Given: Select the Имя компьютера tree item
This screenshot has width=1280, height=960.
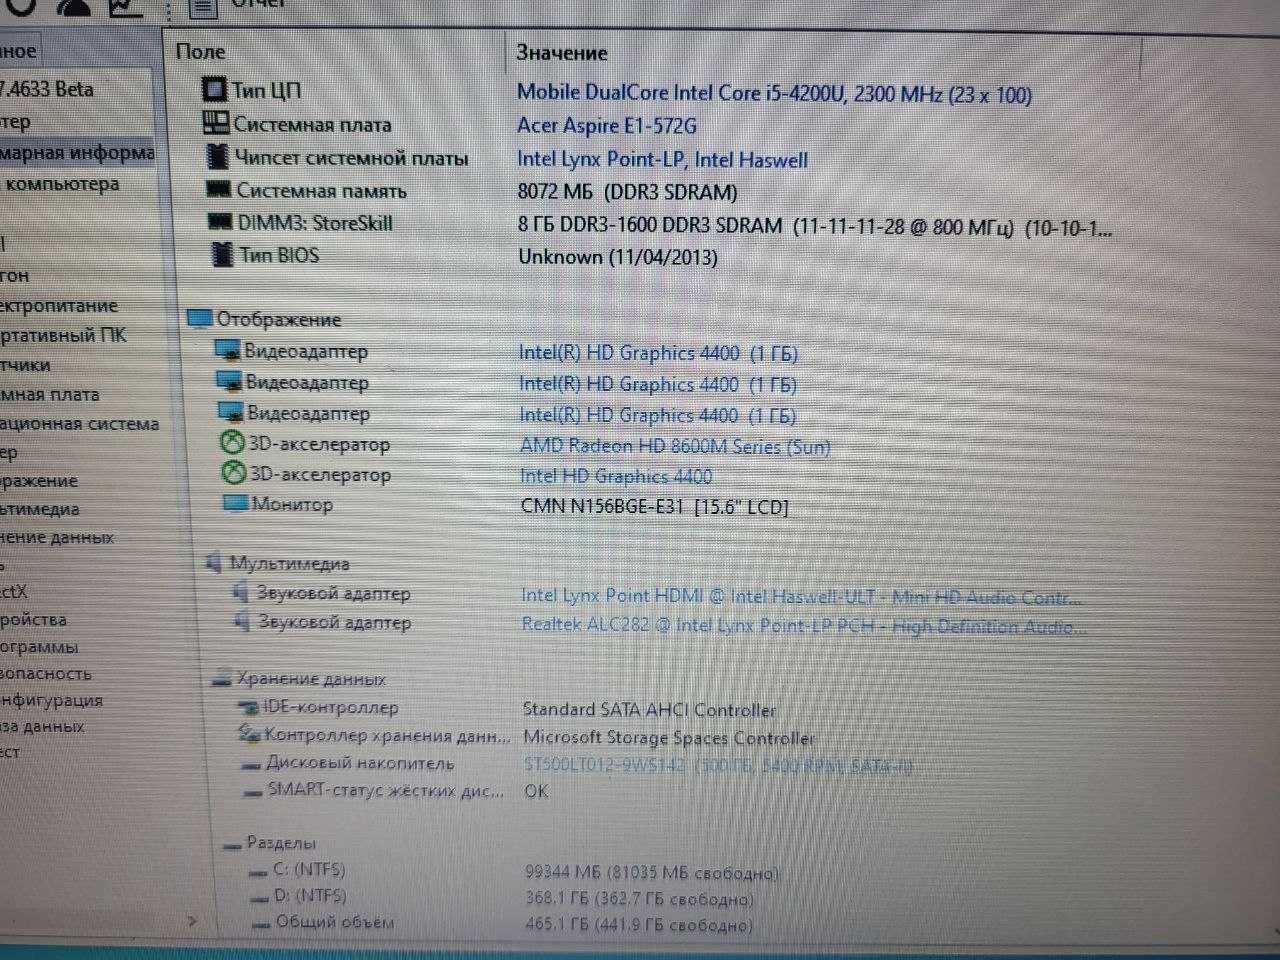Looking at the screenshot, I should point(60,184).
